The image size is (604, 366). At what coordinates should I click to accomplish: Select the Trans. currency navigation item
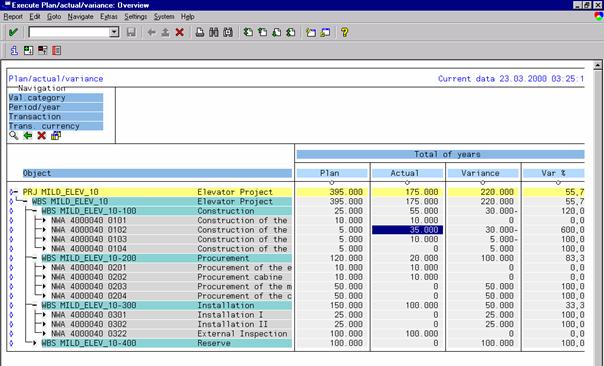[56, 126]
